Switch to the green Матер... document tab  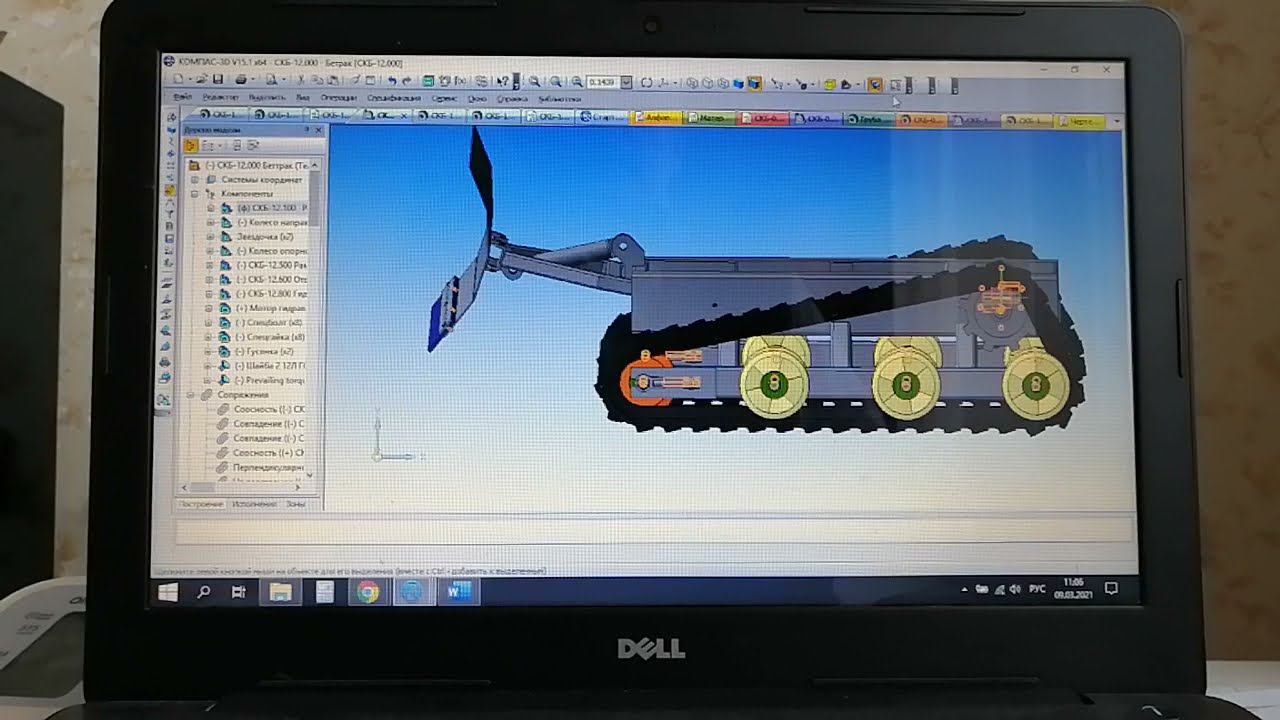[x=710, y=119]
